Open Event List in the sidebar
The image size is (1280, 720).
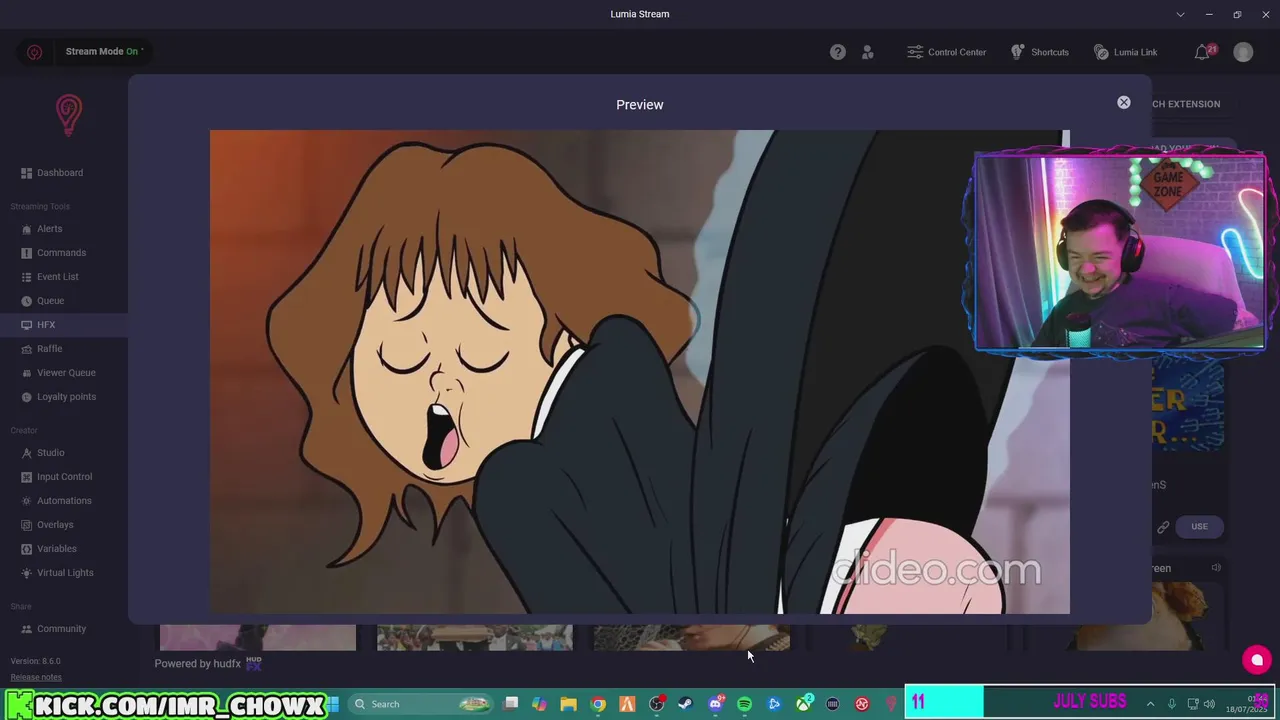58,277
